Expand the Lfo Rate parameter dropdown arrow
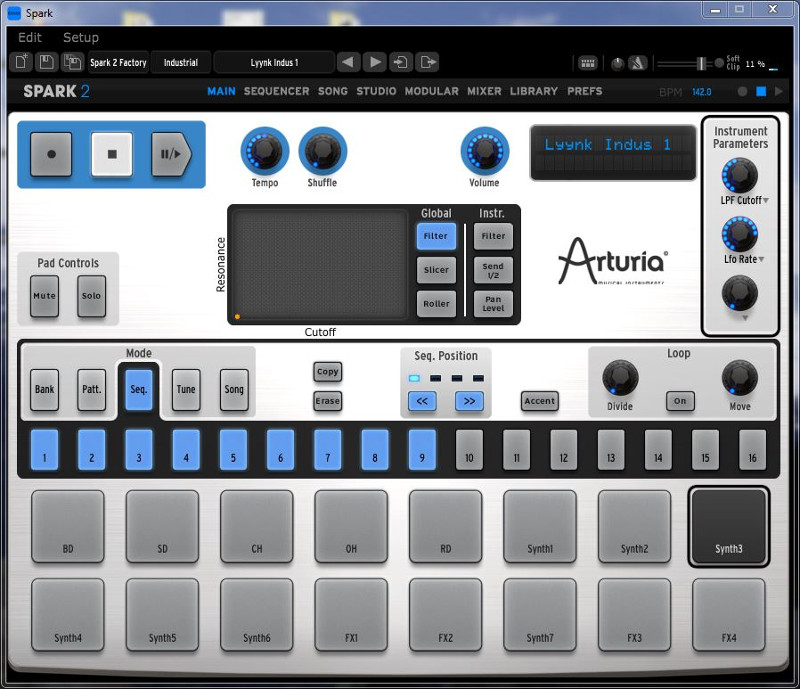800x689 pixels. (x=761, y=259)
